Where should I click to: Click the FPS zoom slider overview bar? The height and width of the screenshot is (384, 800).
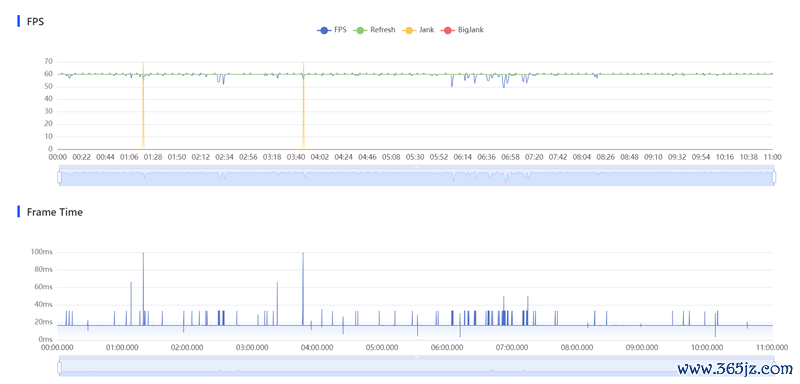pyautogui.click(x=416, y=176)
